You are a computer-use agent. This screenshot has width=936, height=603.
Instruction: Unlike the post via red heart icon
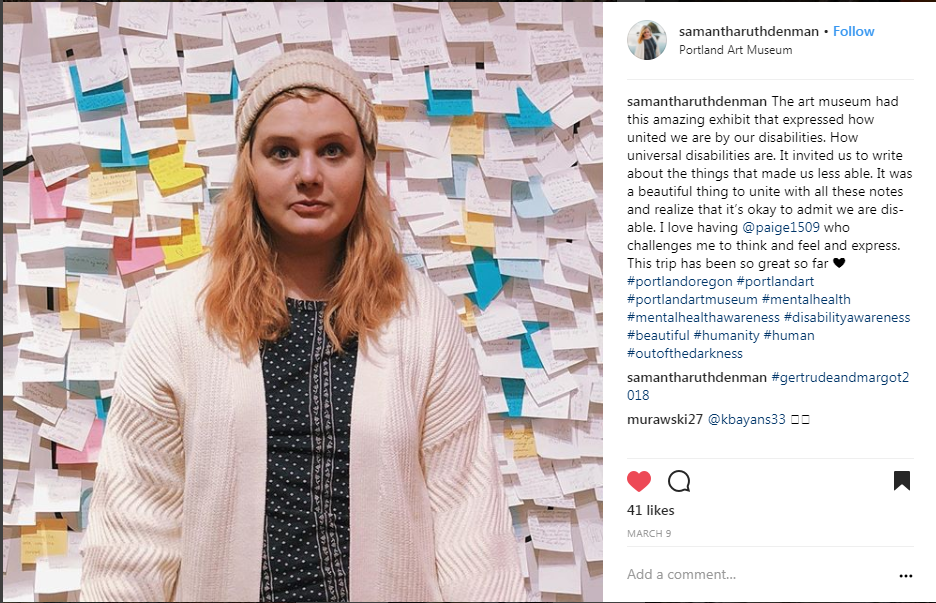tap(639, 481)
